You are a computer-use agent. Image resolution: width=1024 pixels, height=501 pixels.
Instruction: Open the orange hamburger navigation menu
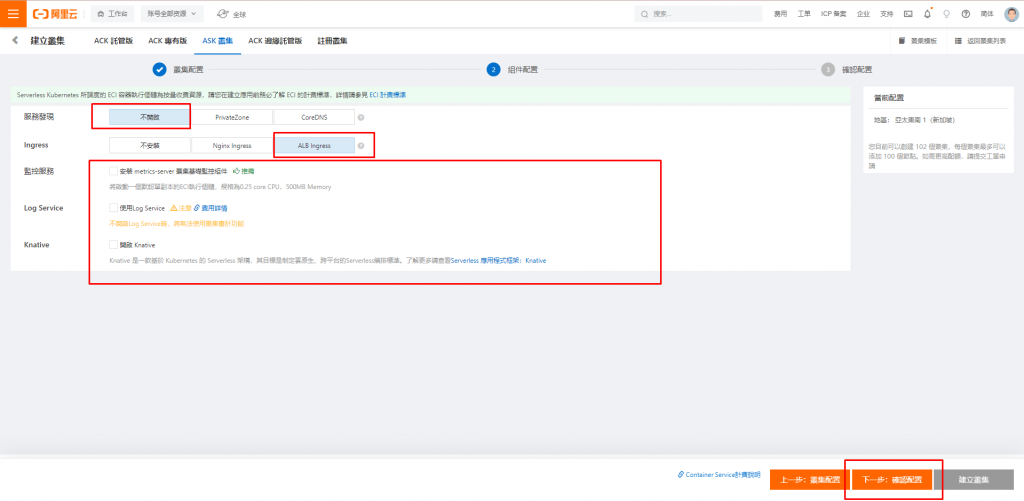13,14
